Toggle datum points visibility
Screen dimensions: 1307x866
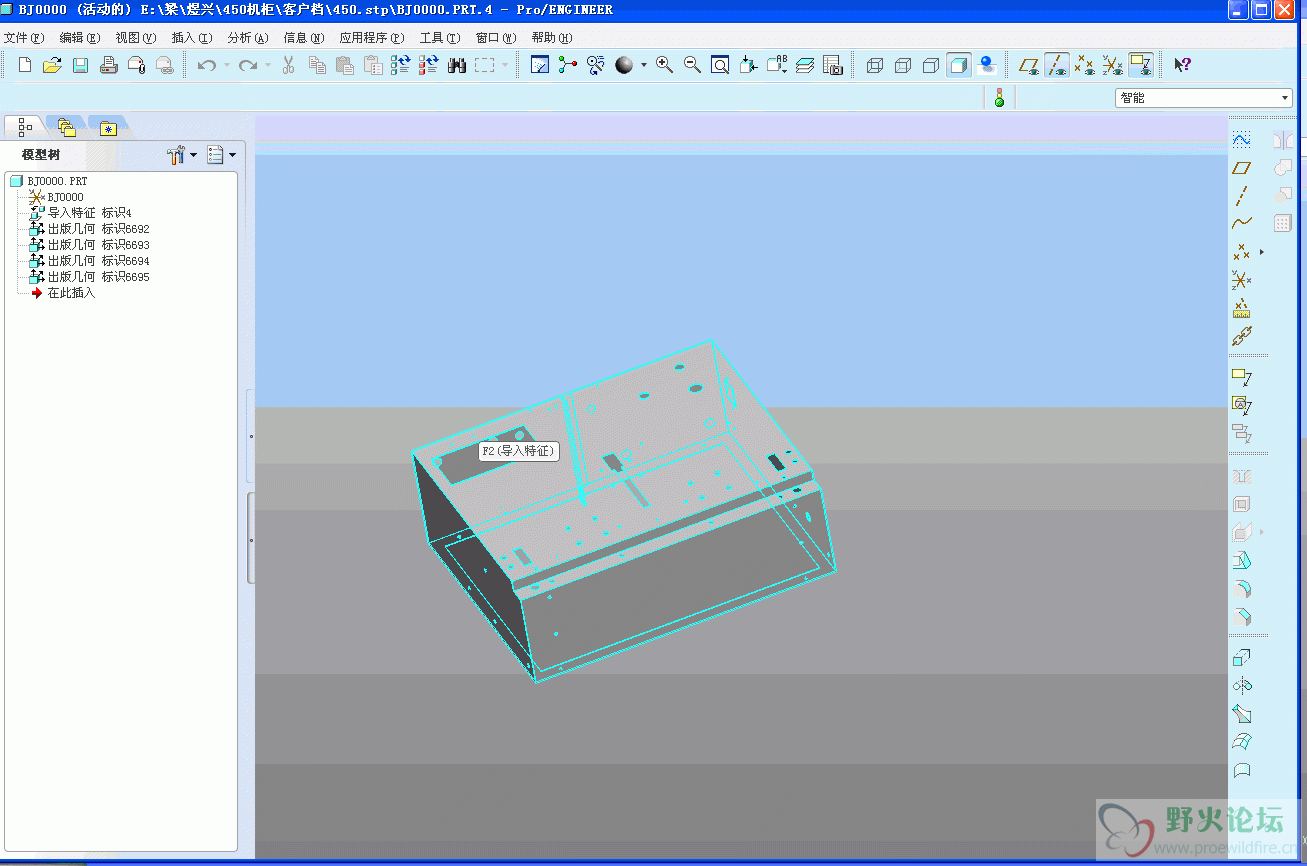1085,65
